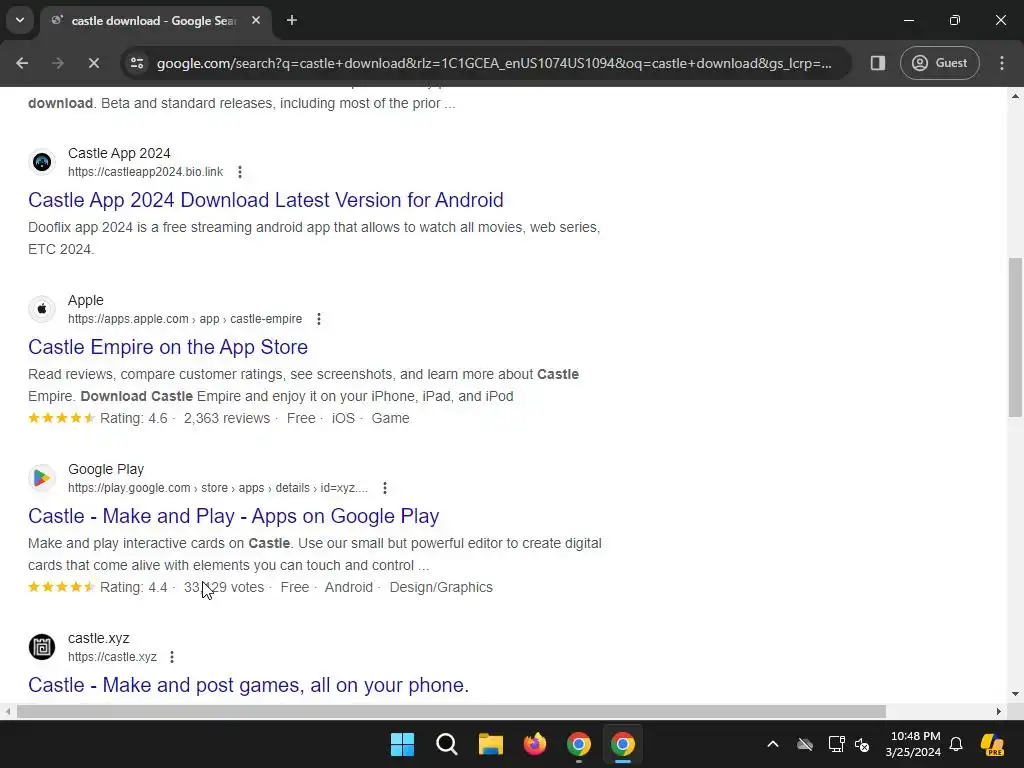Open the Windows Start menu
Viewport: 1024px width, 768px height.
click(x=402, y=744)
